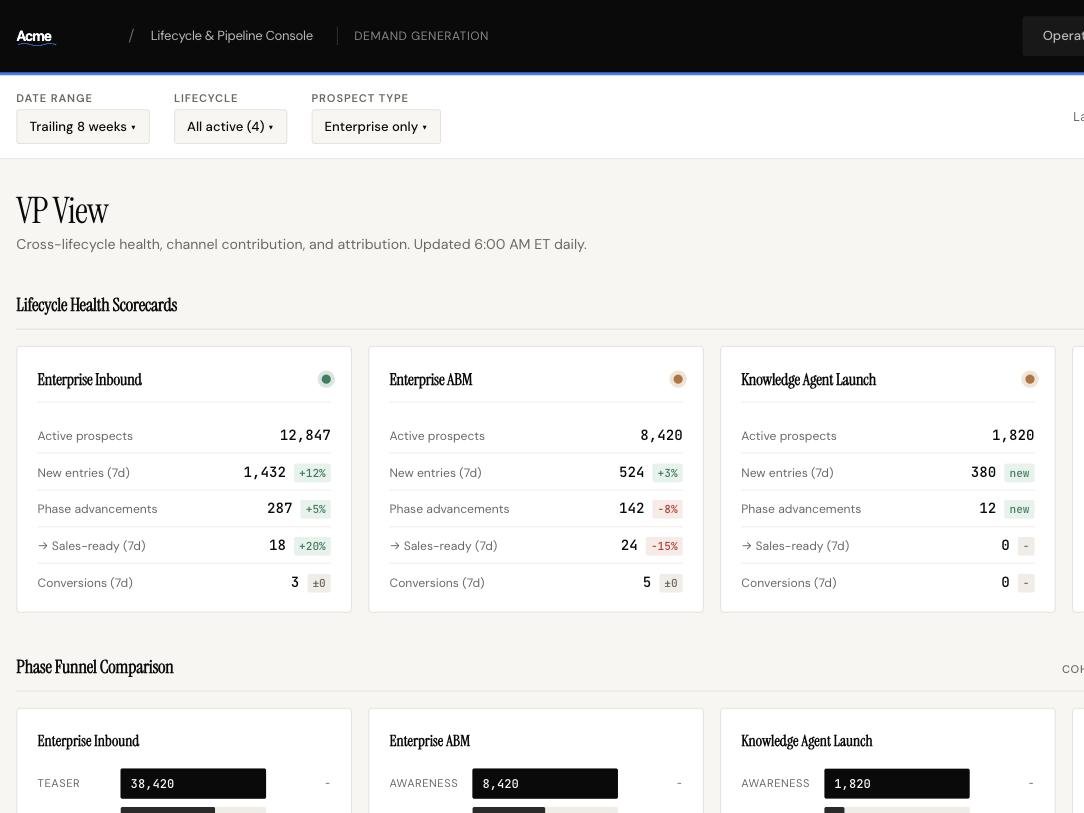Screen dimensions: 1084x813
Task: Click the -15% sales-ready badge
Action: [664, 546]
